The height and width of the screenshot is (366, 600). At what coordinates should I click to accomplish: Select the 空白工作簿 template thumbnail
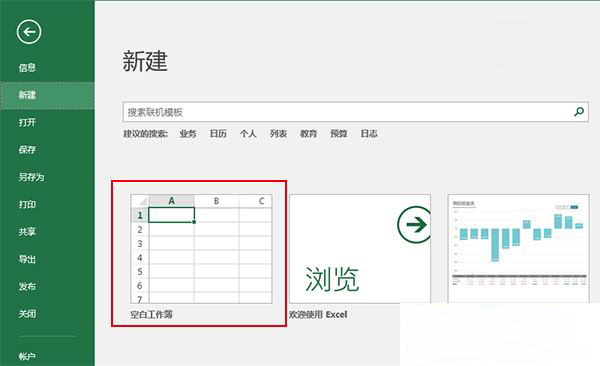pos(201,249)
